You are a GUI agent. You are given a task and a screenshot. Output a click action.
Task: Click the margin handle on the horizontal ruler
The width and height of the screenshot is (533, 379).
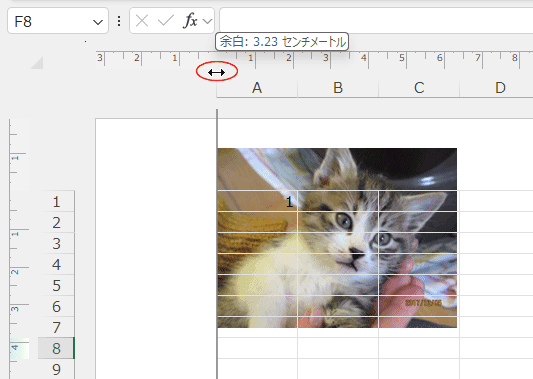[x=217, y=72]
